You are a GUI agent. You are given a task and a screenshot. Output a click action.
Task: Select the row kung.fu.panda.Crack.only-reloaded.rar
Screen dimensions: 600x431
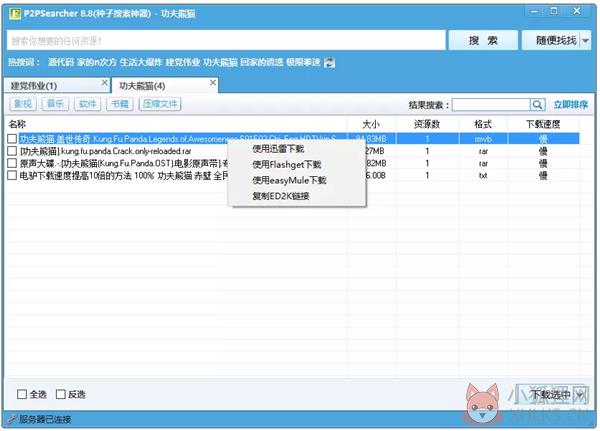click(106, 151)
